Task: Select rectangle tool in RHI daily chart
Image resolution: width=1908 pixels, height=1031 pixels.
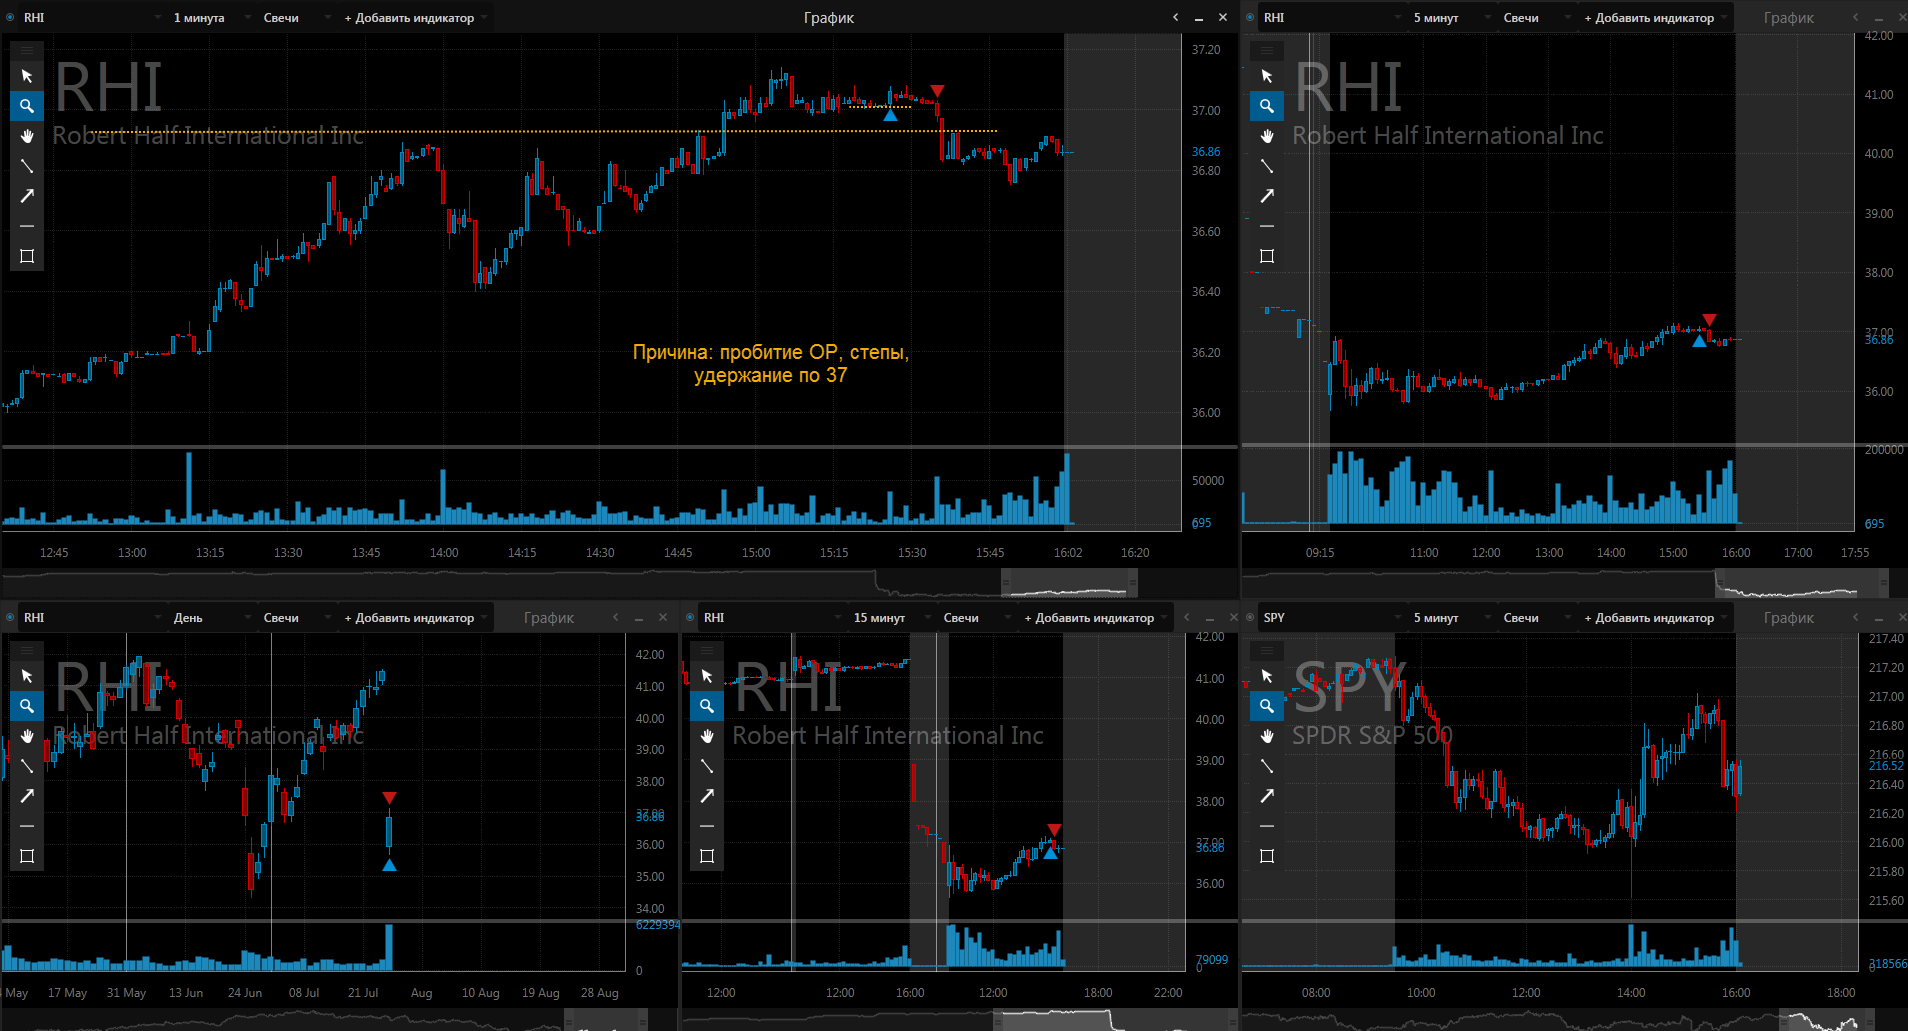Action: pyautogui.click(x=27, y=856)
